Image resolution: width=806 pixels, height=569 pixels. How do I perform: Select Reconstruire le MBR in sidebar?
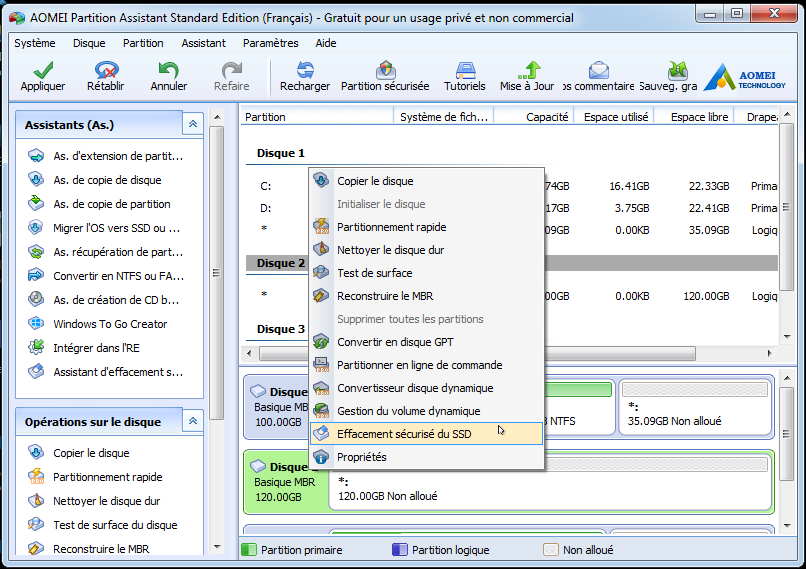89,548
